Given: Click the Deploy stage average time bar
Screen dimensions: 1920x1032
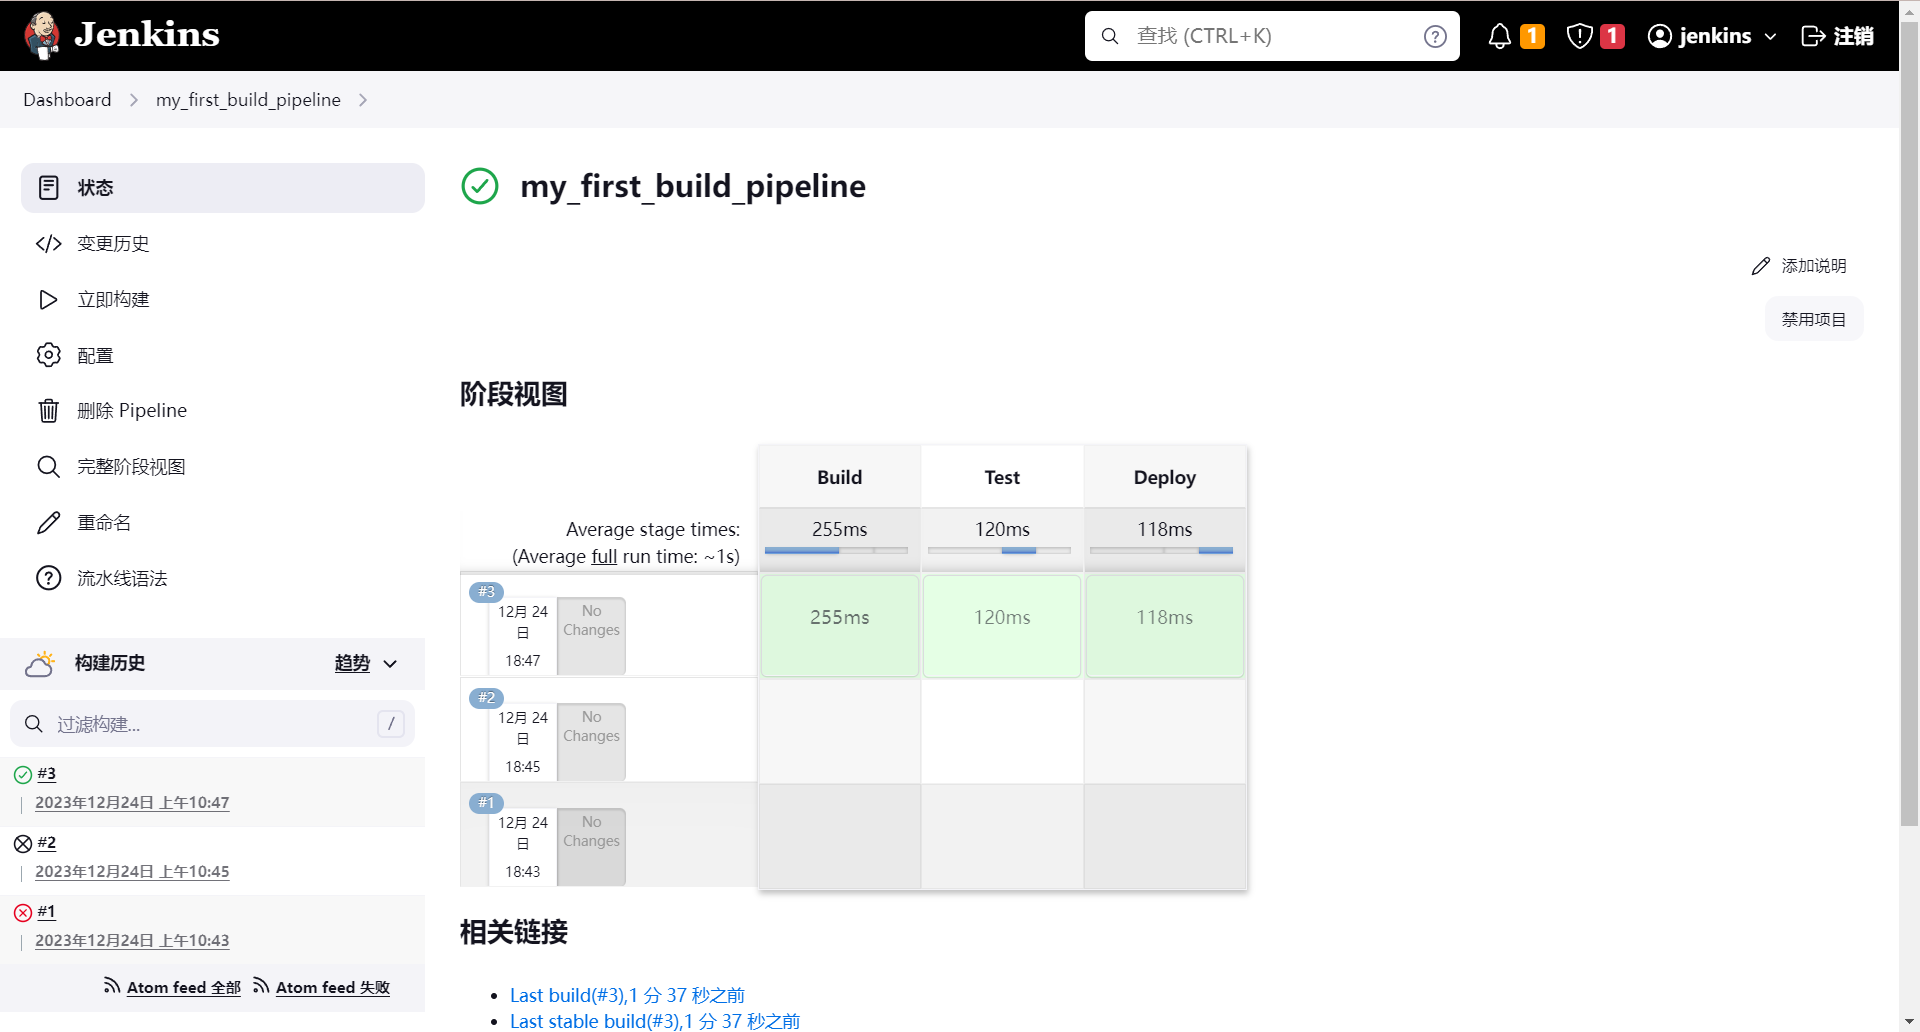Looking at the screenshot, I should (x=1161, y=550).
